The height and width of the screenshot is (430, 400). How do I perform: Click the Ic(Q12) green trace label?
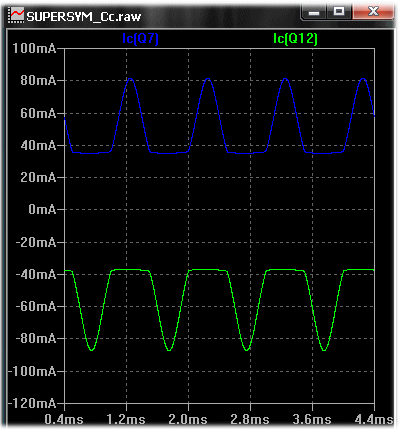coord(295,39)
